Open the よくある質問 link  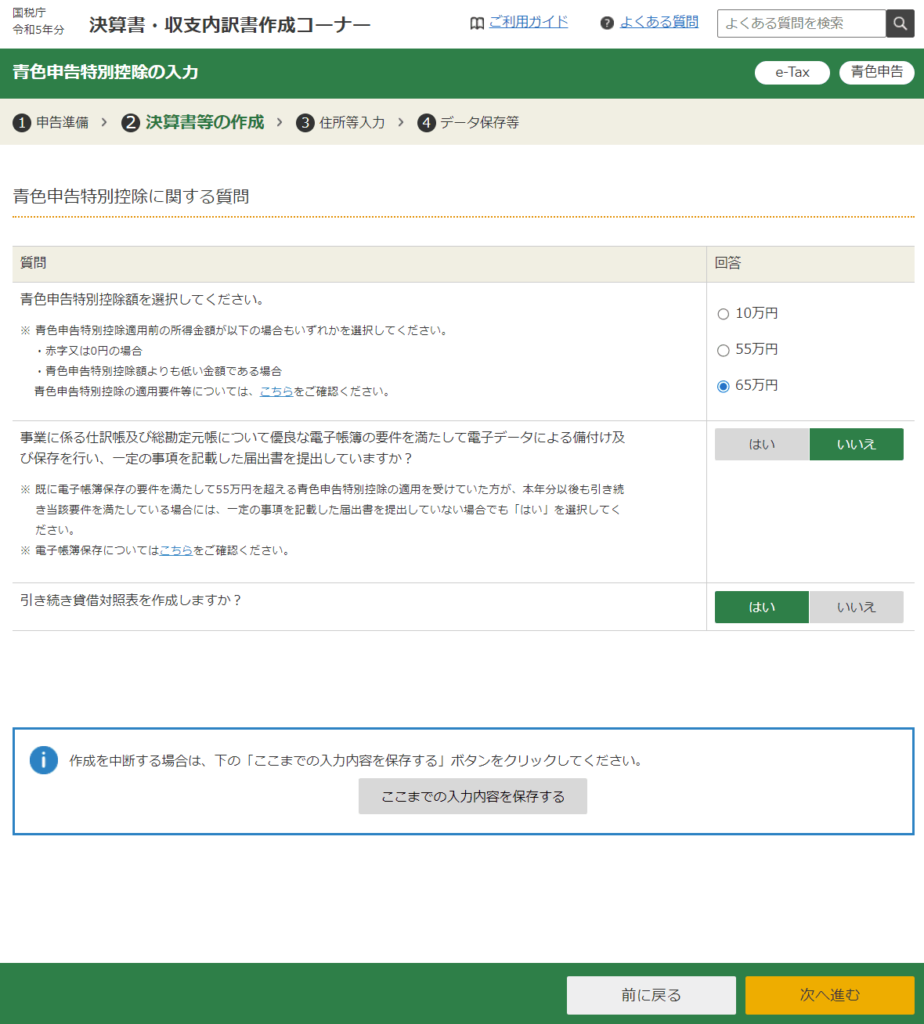659,22
